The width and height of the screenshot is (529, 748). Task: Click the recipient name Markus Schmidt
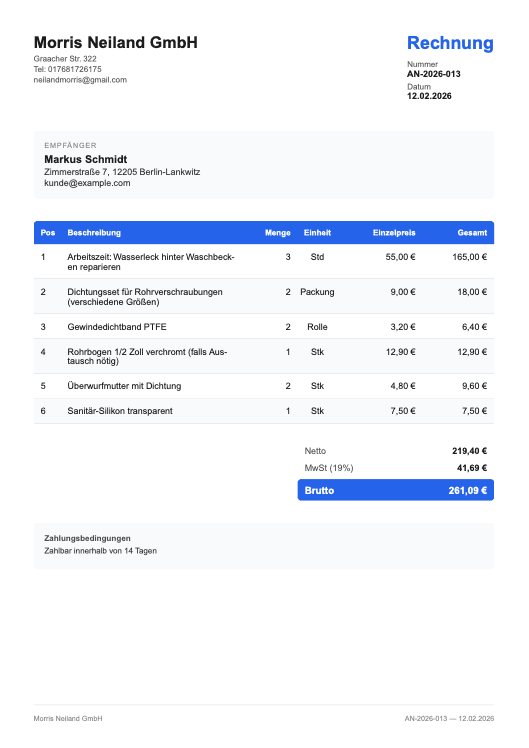pos(86,159)
